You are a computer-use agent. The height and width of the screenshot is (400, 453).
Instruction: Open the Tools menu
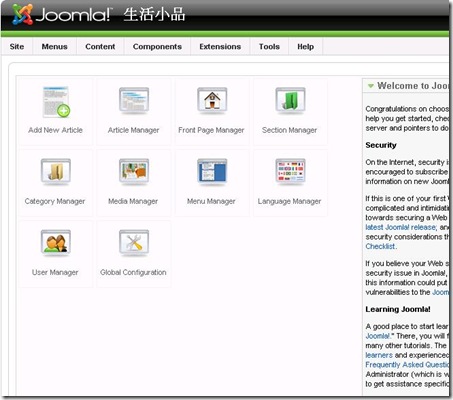pos(269,47)
